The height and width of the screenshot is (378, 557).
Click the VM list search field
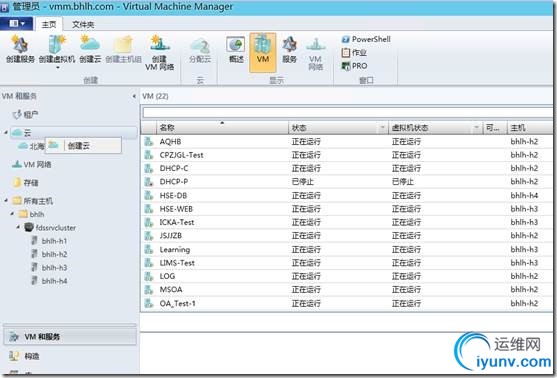347,113
